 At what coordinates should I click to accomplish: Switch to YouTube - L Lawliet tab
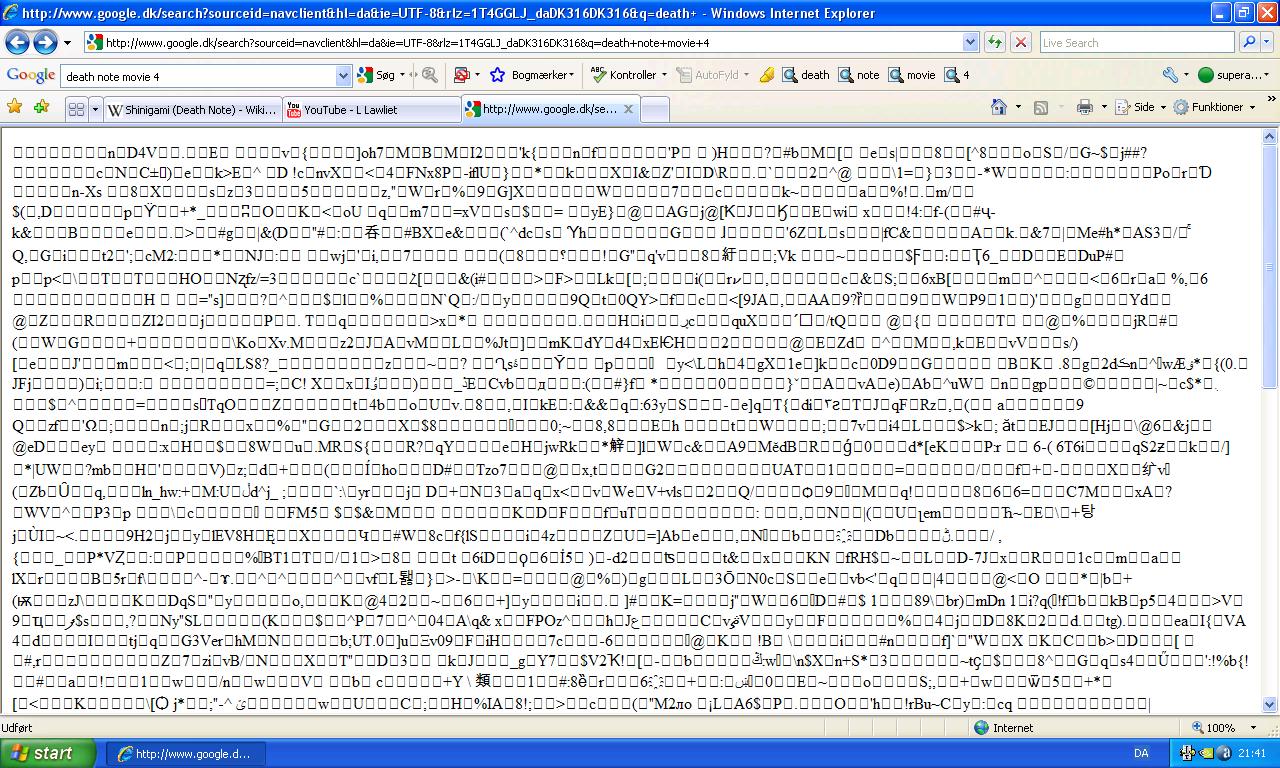tap(372, 109)
